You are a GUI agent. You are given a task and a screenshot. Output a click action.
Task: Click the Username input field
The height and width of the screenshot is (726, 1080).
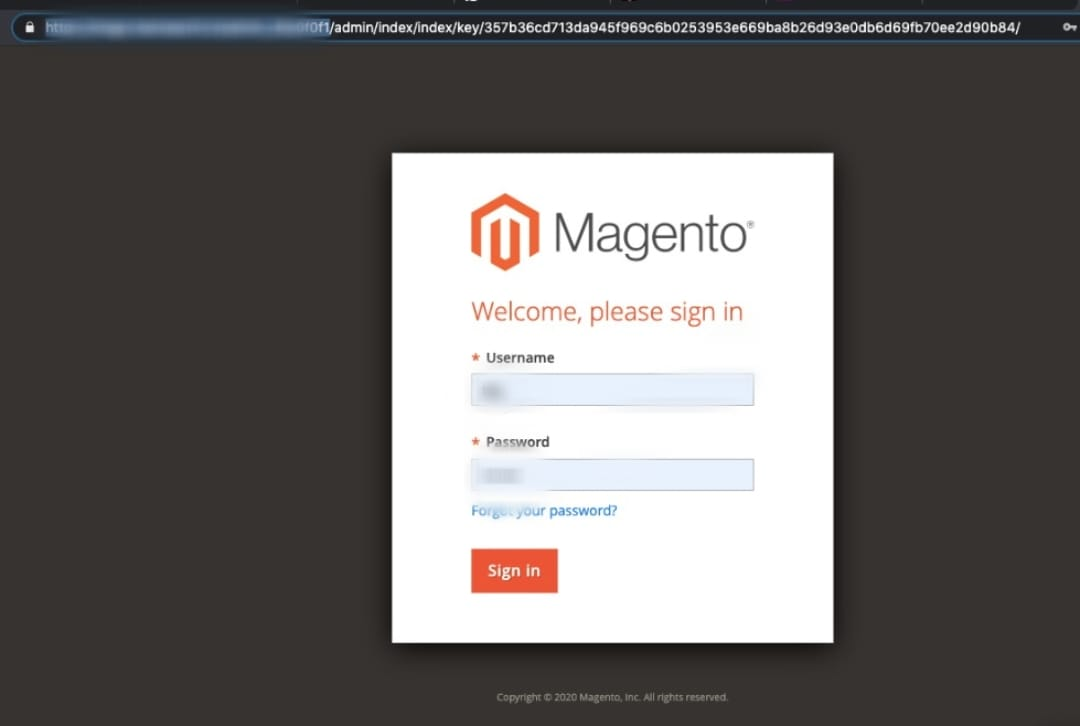pyautogui.click(x=612, y=390)
